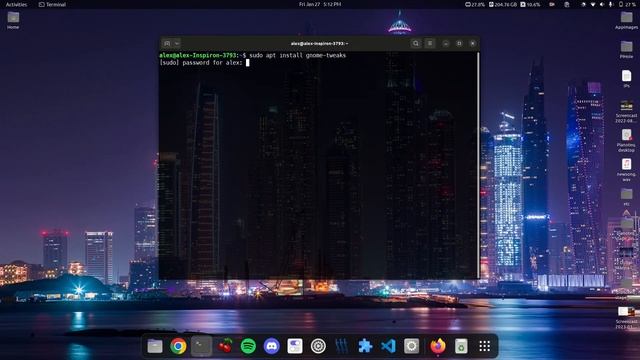Open the circular white ring app in the dock

tap(318, 346)
